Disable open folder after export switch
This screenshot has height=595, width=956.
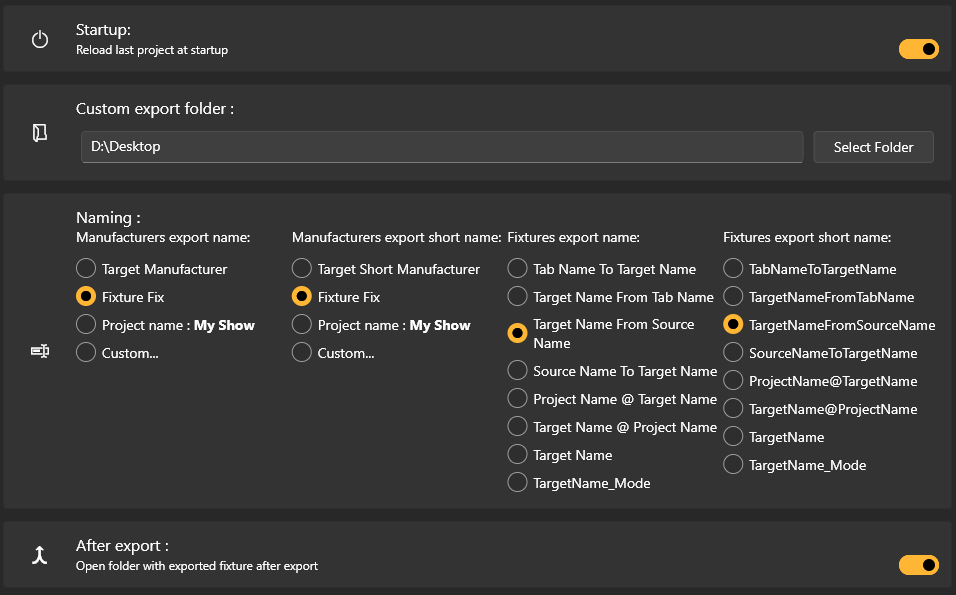(918, 565)
